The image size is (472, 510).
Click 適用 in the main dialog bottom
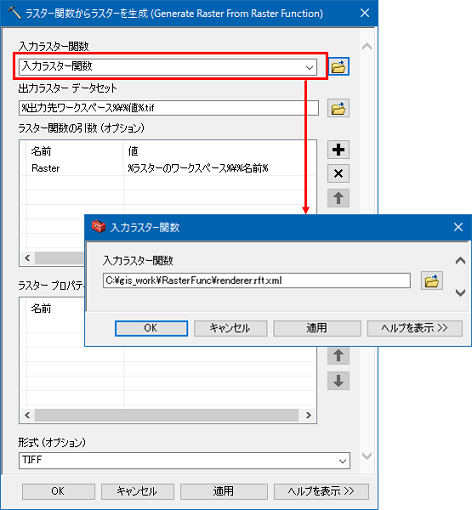pyautogui.click(x=224, y=491)
